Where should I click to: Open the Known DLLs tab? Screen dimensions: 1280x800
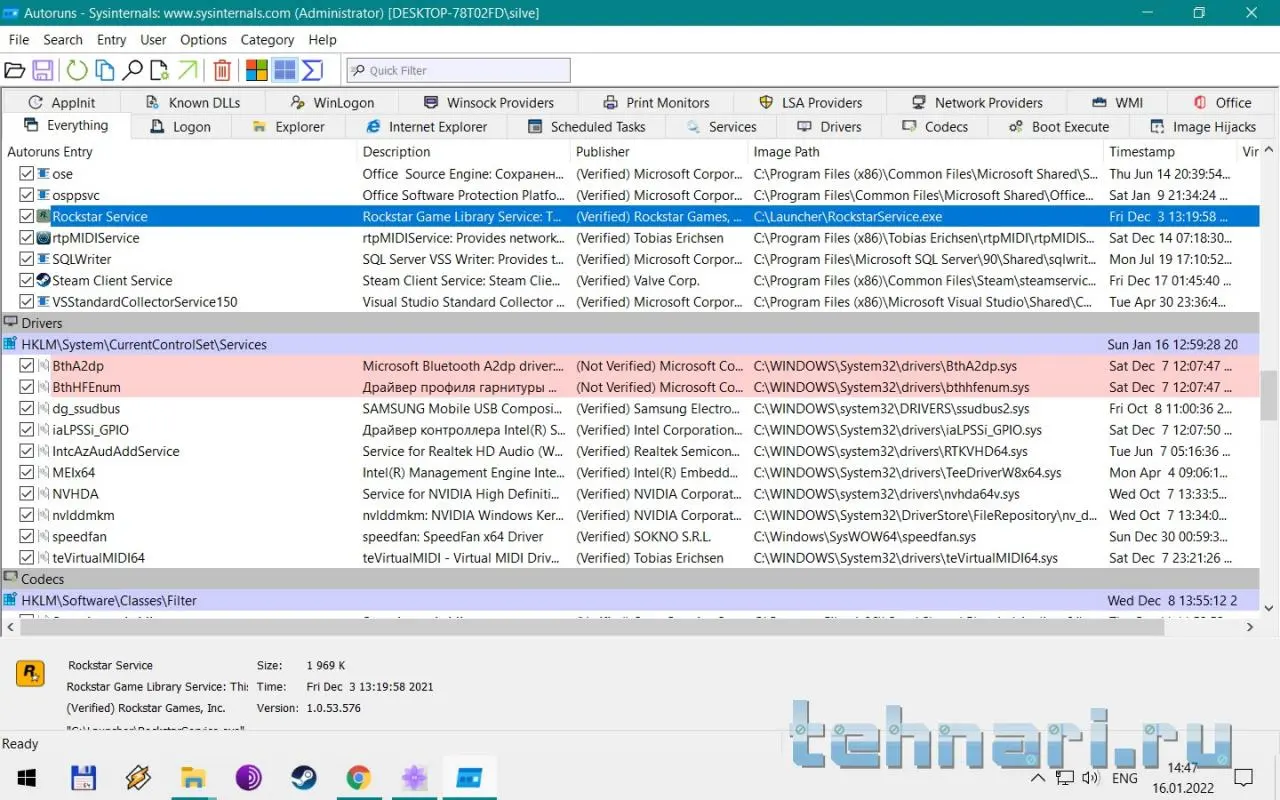click(x=192, y=102)
